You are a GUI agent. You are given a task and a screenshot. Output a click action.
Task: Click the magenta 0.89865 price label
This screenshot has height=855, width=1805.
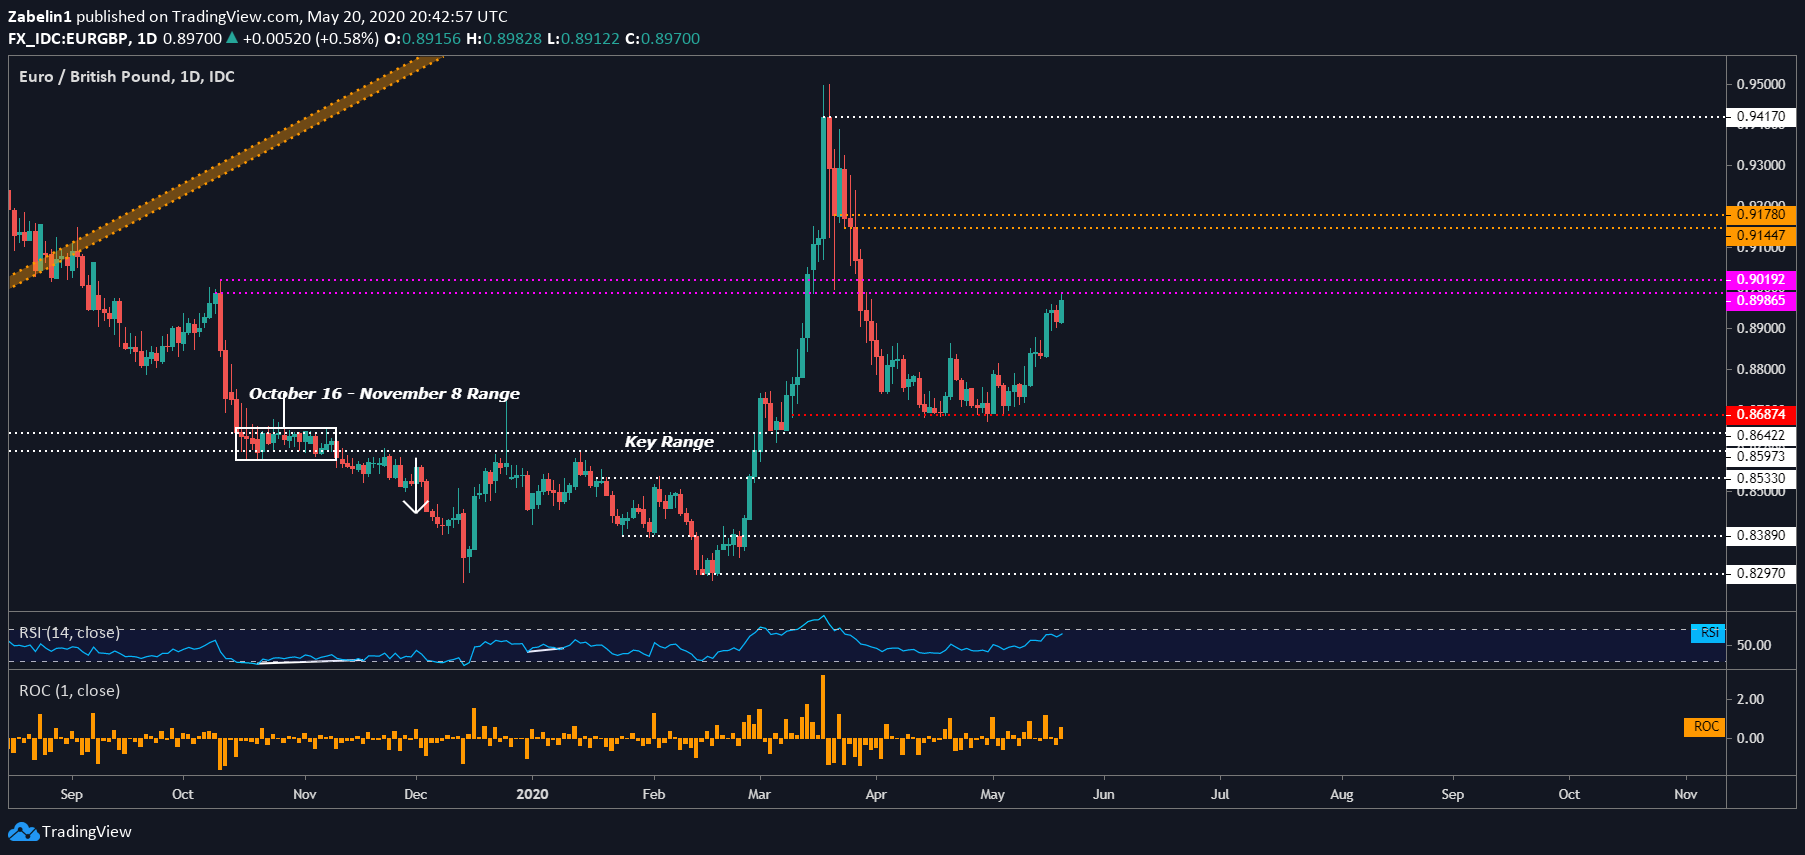click(x=1761, y=301)
